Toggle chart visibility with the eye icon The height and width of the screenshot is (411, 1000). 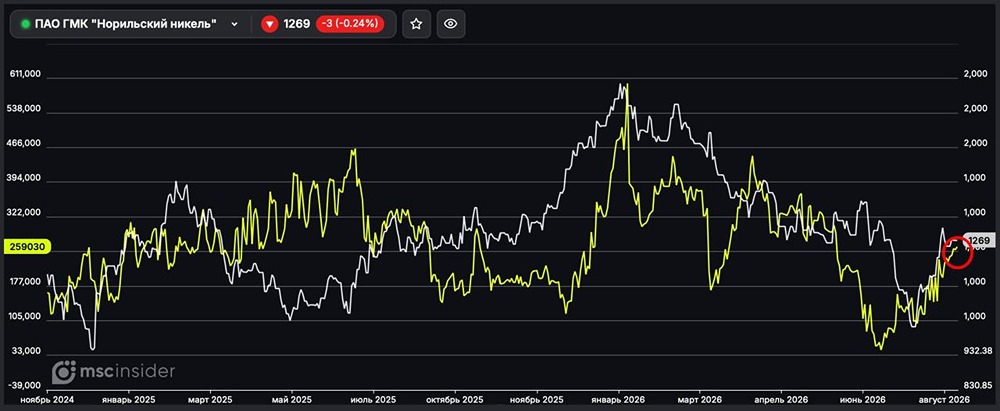(451, 24)
